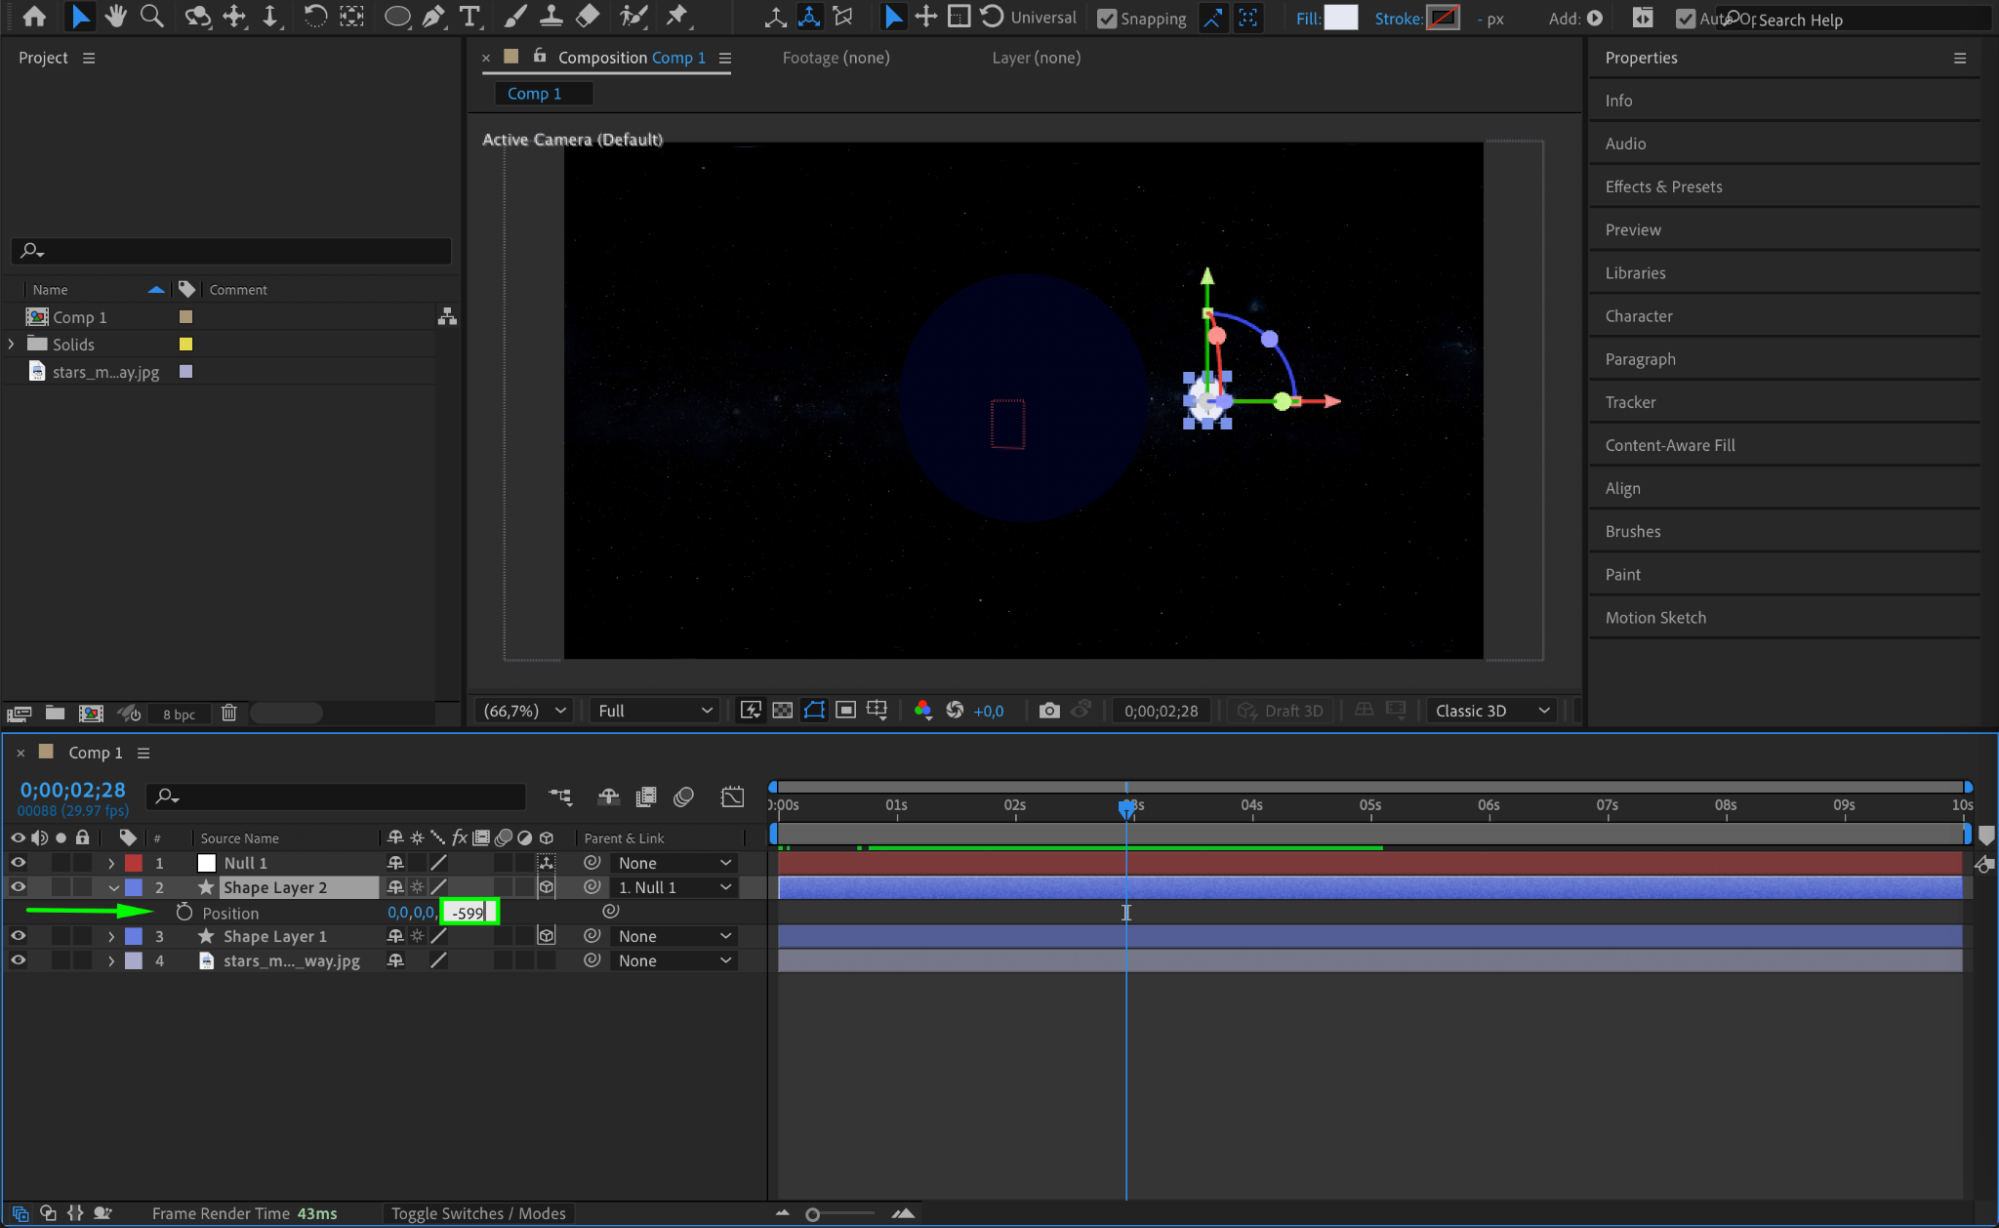Click the Comp 1 breadcrumb button
The width and height of the screenshot is (1999, 1228).
pyautogui.click(x=543, y=93)
